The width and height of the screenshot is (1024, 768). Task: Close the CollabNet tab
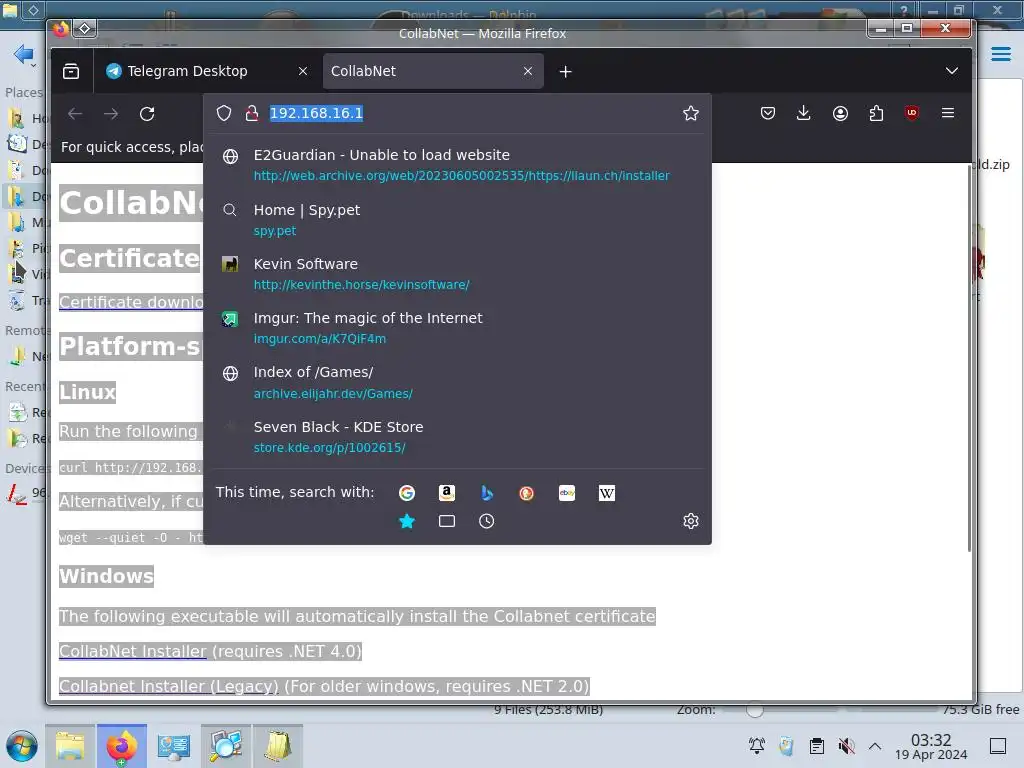pyautogui.click(x=528, y=71)
